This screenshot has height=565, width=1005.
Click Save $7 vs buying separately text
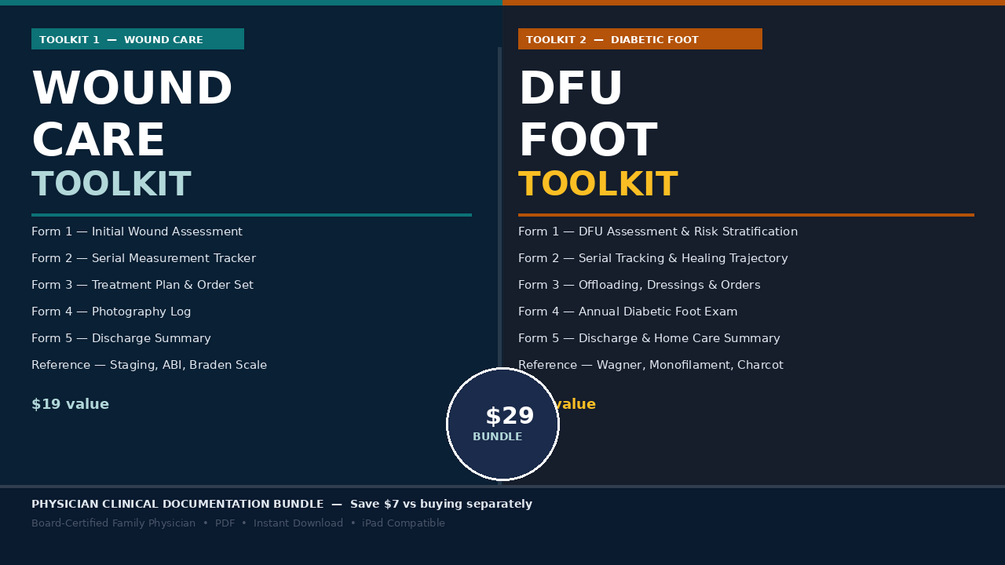pos(441,504)
